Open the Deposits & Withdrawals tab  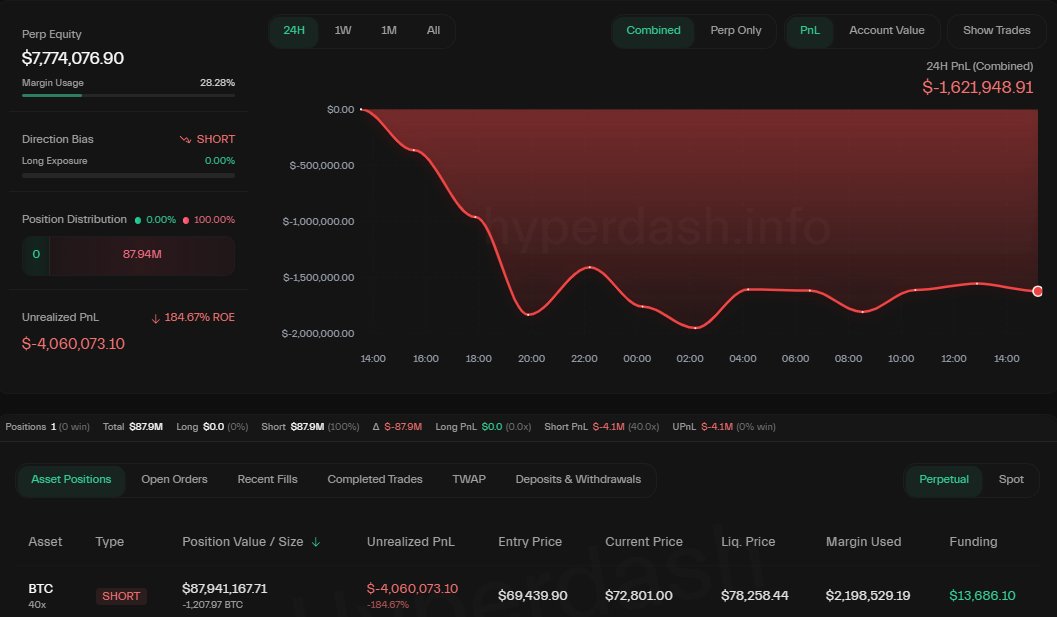578,480
